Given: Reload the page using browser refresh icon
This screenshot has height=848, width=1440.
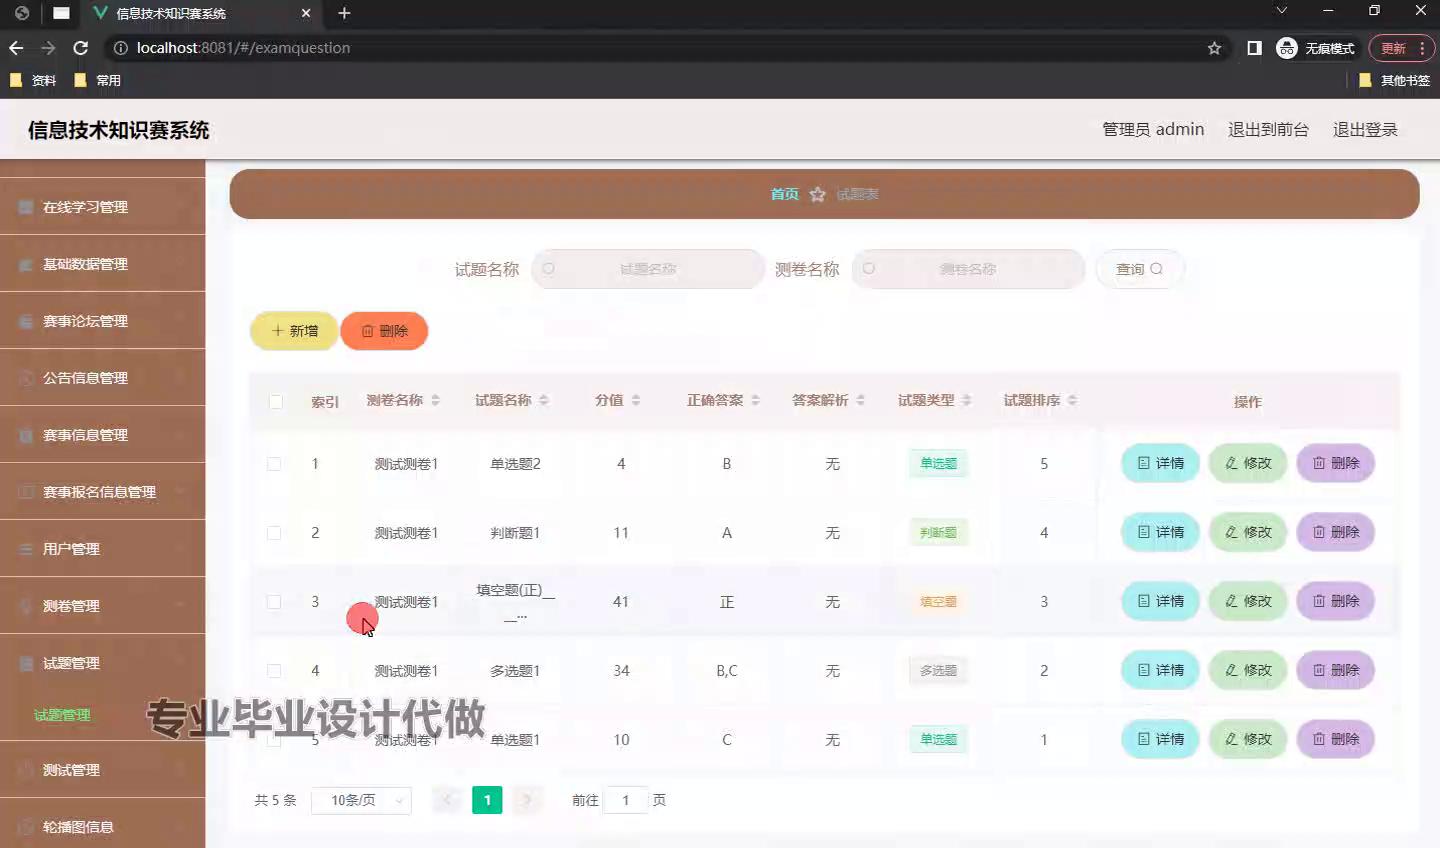Looking at the screenshot, I should click(x=81, y=48).
